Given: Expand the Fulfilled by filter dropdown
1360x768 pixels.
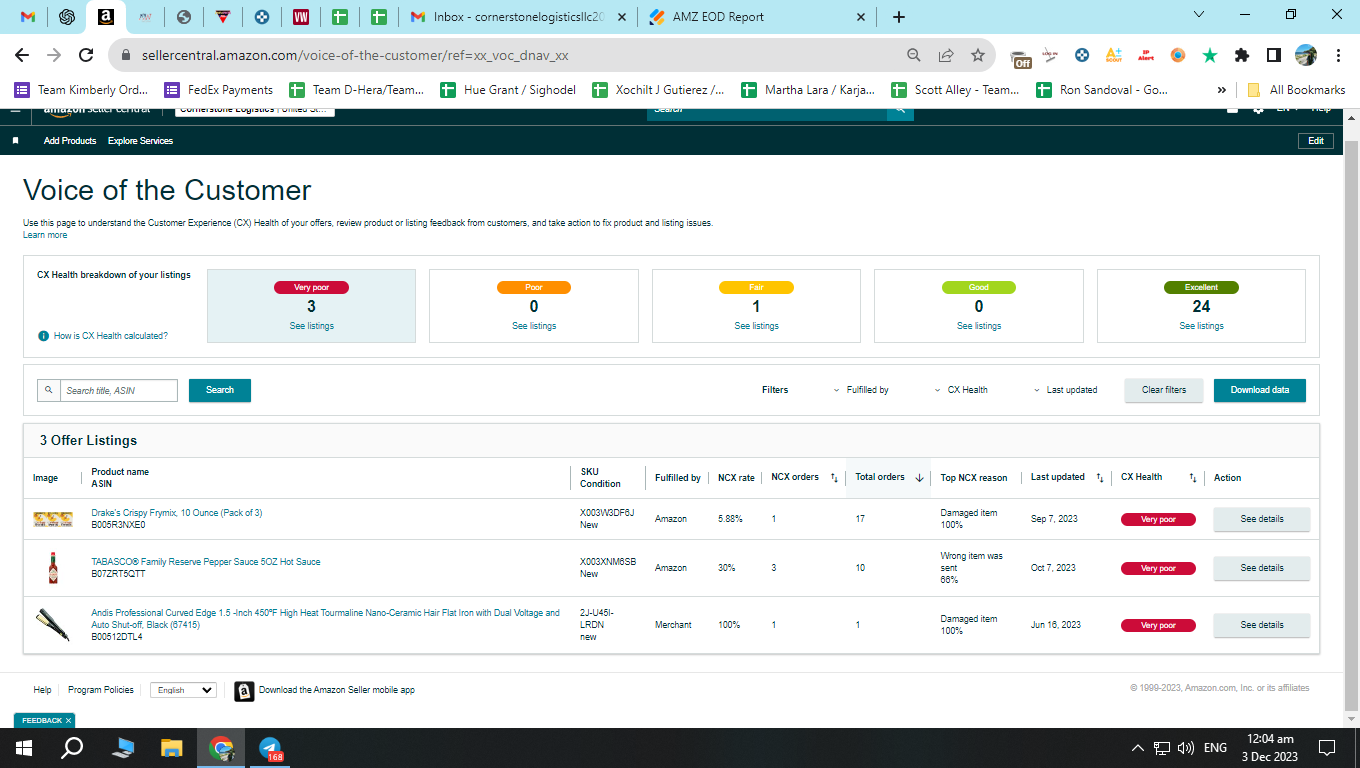Looking at the screenshot, I should tap(861, 390).
